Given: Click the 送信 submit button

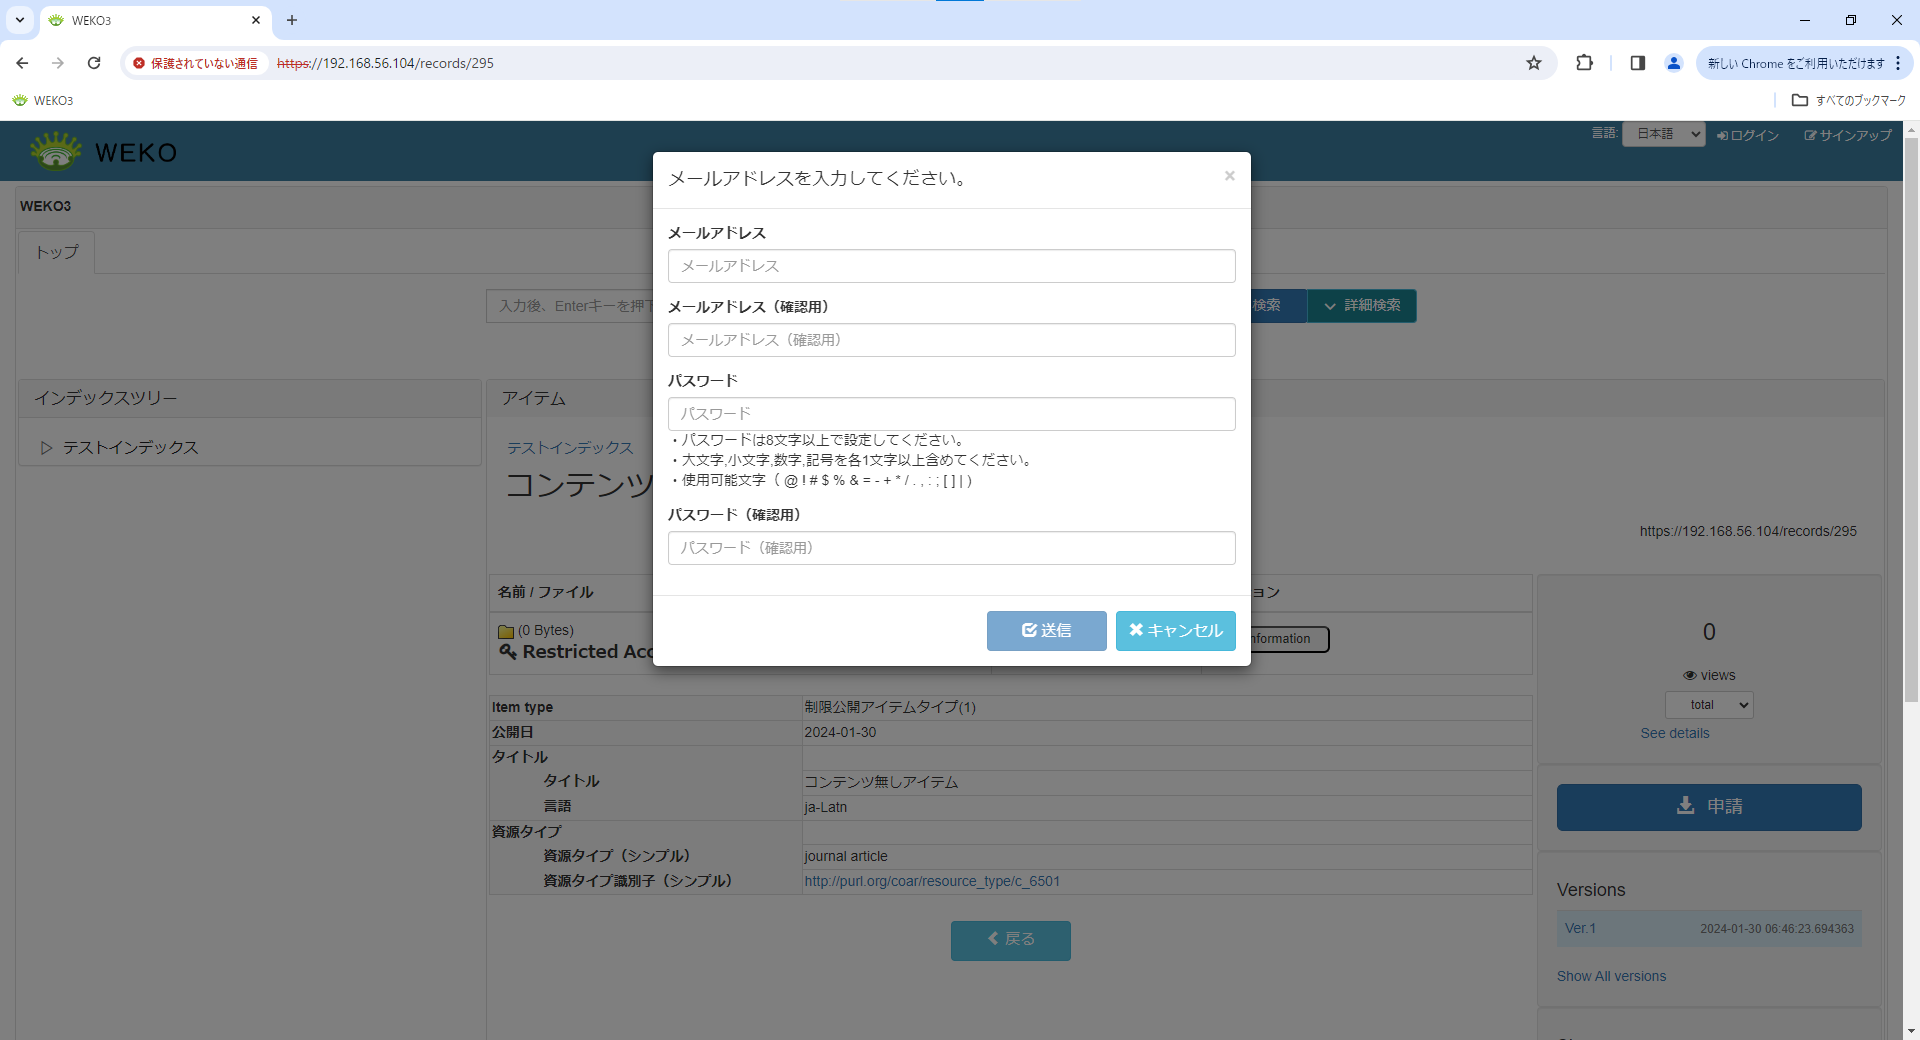Looking at the screenshot, I should click(1046, 631).
